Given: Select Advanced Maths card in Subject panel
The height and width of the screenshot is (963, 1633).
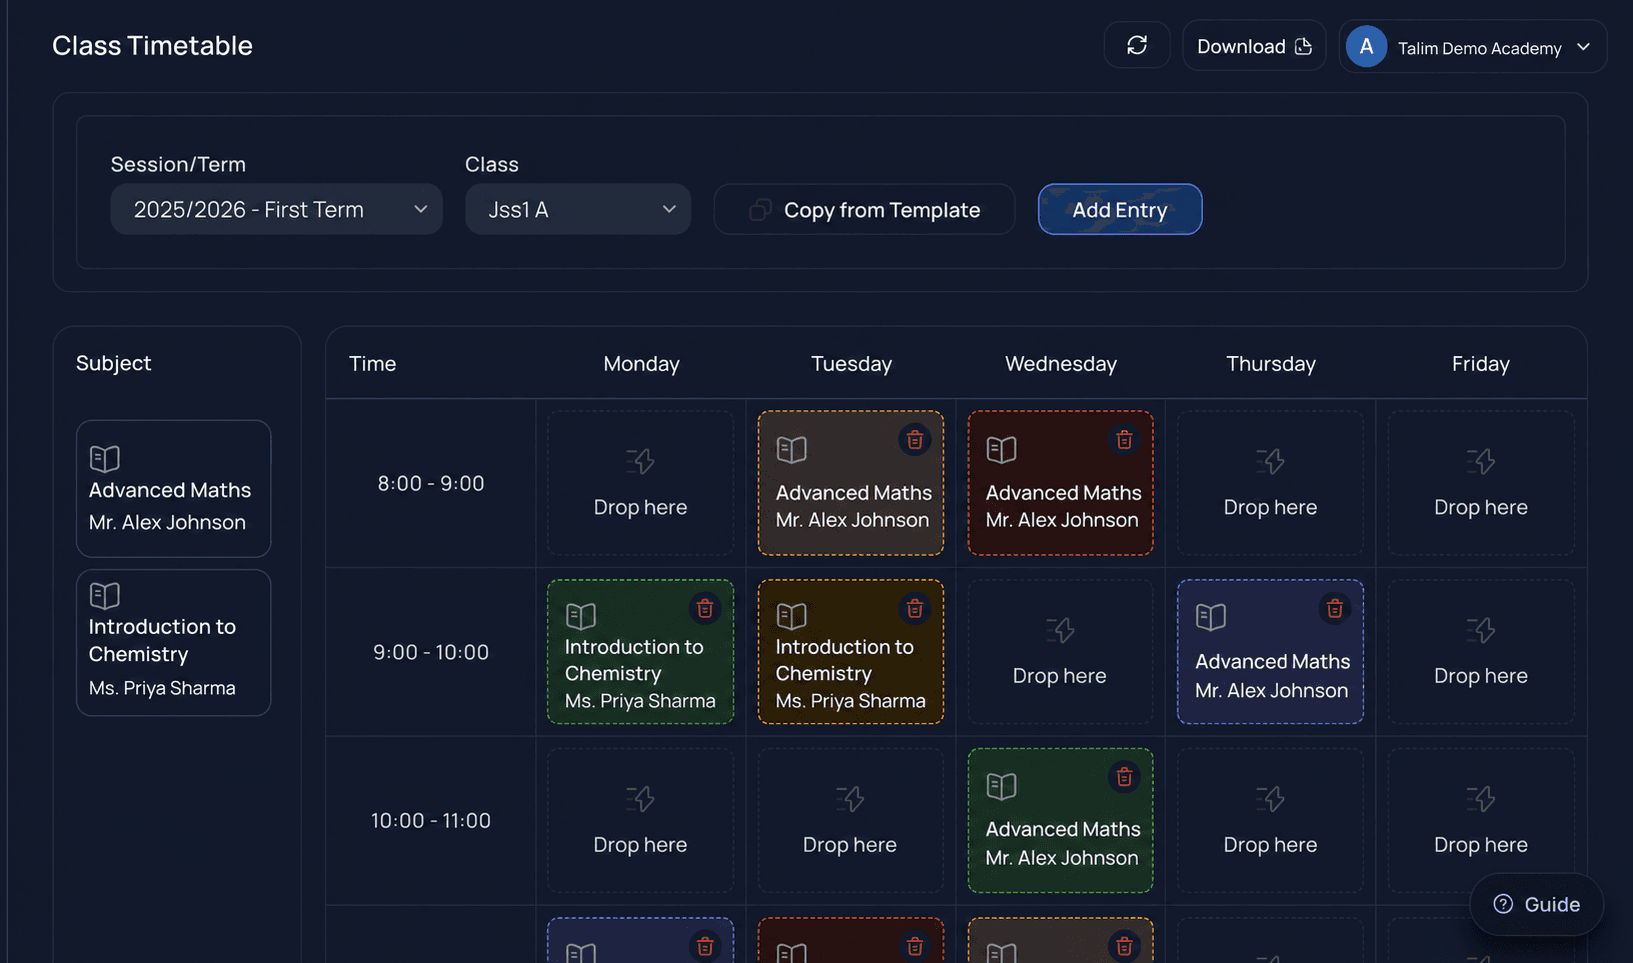Looking at the screenshot, I should coord(173,488).
